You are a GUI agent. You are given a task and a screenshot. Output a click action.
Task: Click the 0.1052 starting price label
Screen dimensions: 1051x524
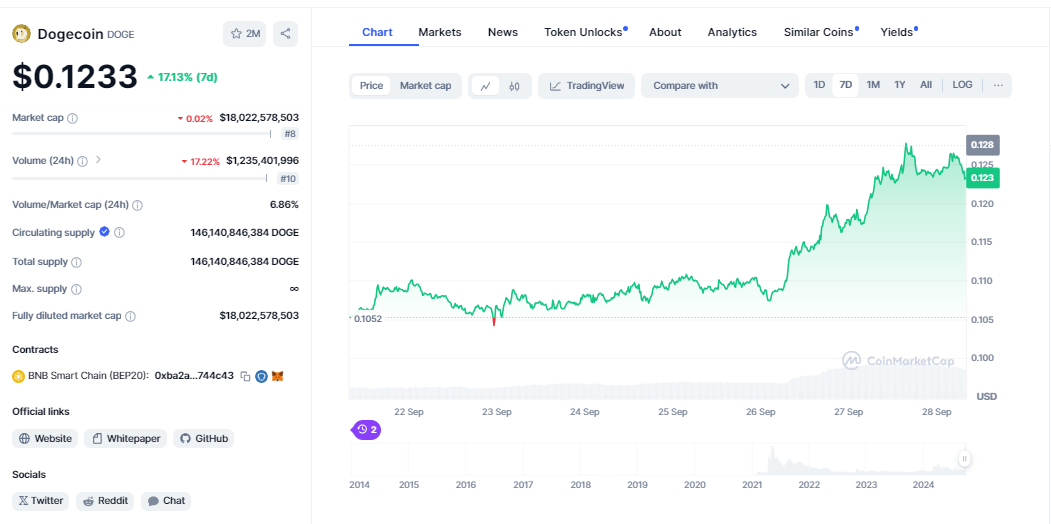pyautogui.click(x=368, y=319)
